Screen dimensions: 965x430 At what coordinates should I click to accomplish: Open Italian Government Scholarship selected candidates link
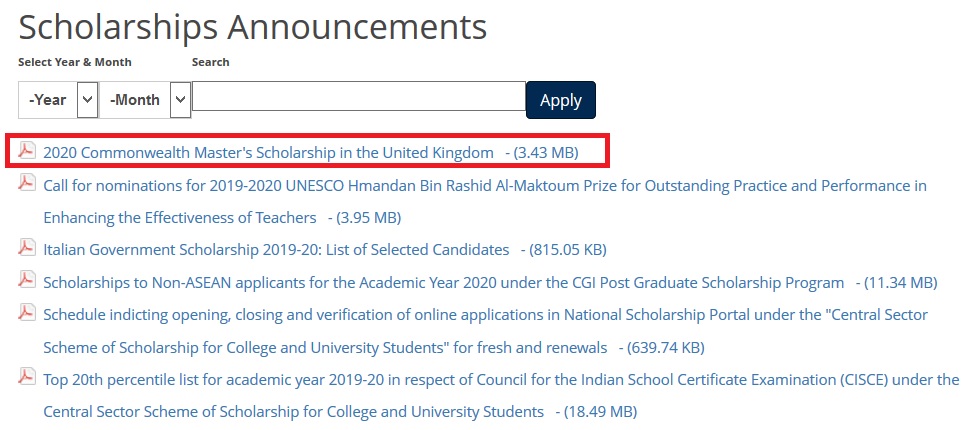coord(276,249)
